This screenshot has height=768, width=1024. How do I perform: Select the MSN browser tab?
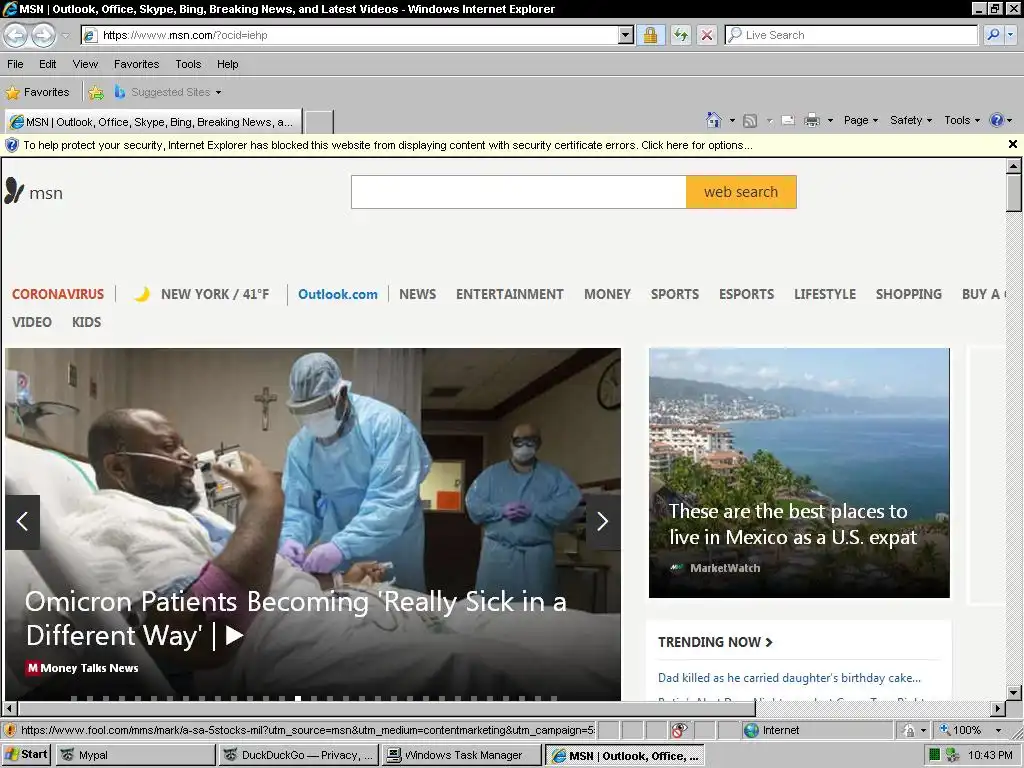click(153, 122)
